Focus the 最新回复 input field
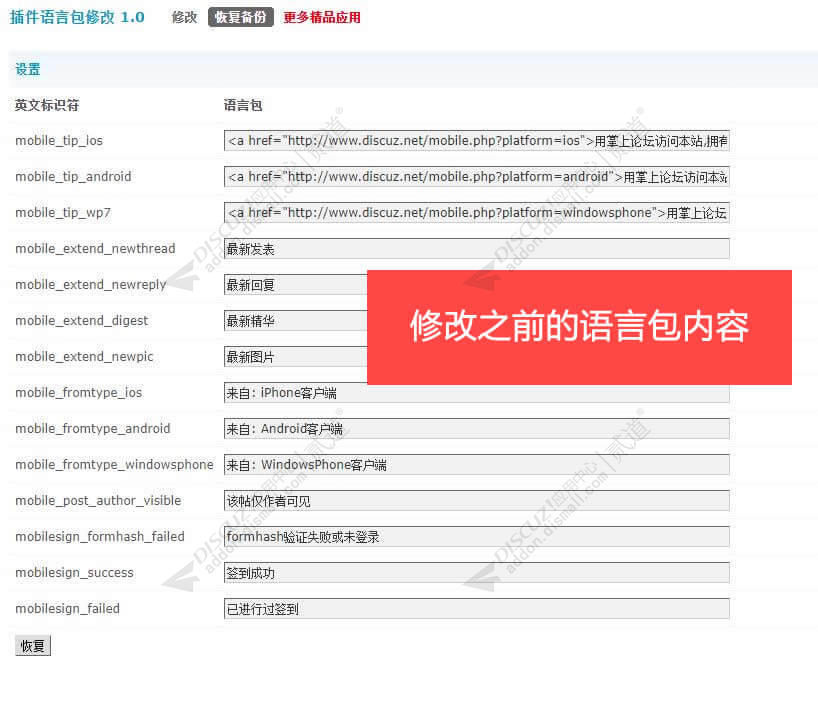 coord(296,284)
